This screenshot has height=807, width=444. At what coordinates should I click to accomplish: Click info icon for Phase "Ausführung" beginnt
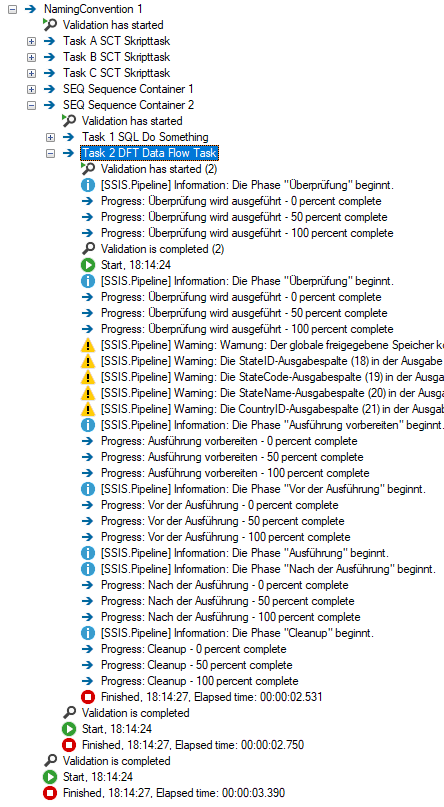(88, 553)
